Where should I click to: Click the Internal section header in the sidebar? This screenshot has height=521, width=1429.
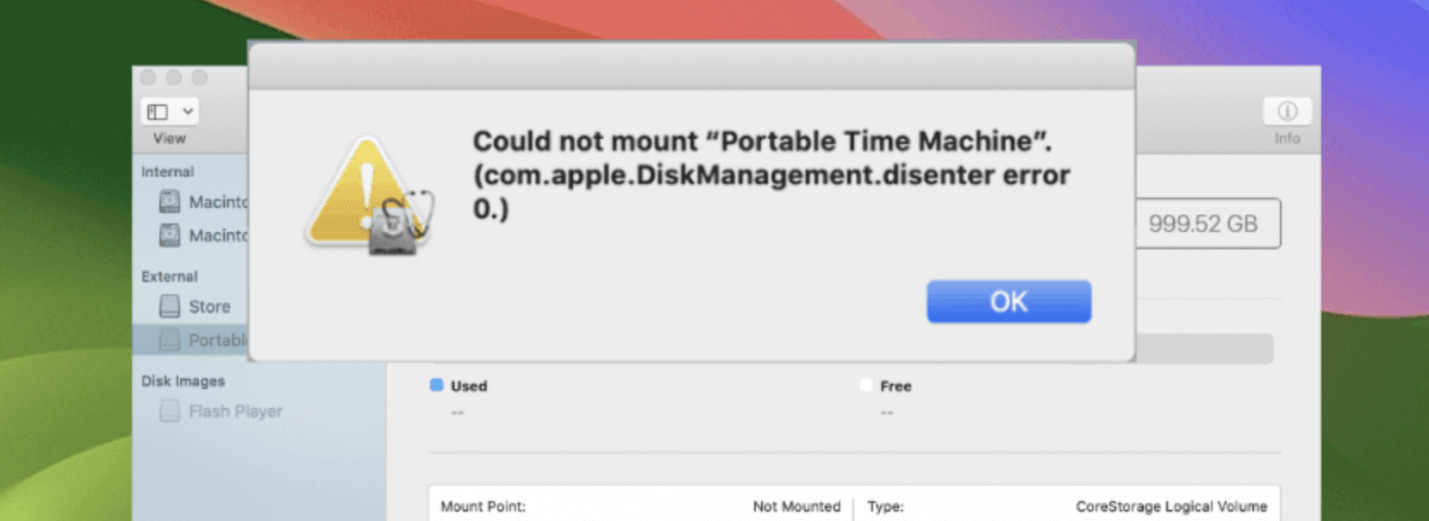tap(168, 172)
